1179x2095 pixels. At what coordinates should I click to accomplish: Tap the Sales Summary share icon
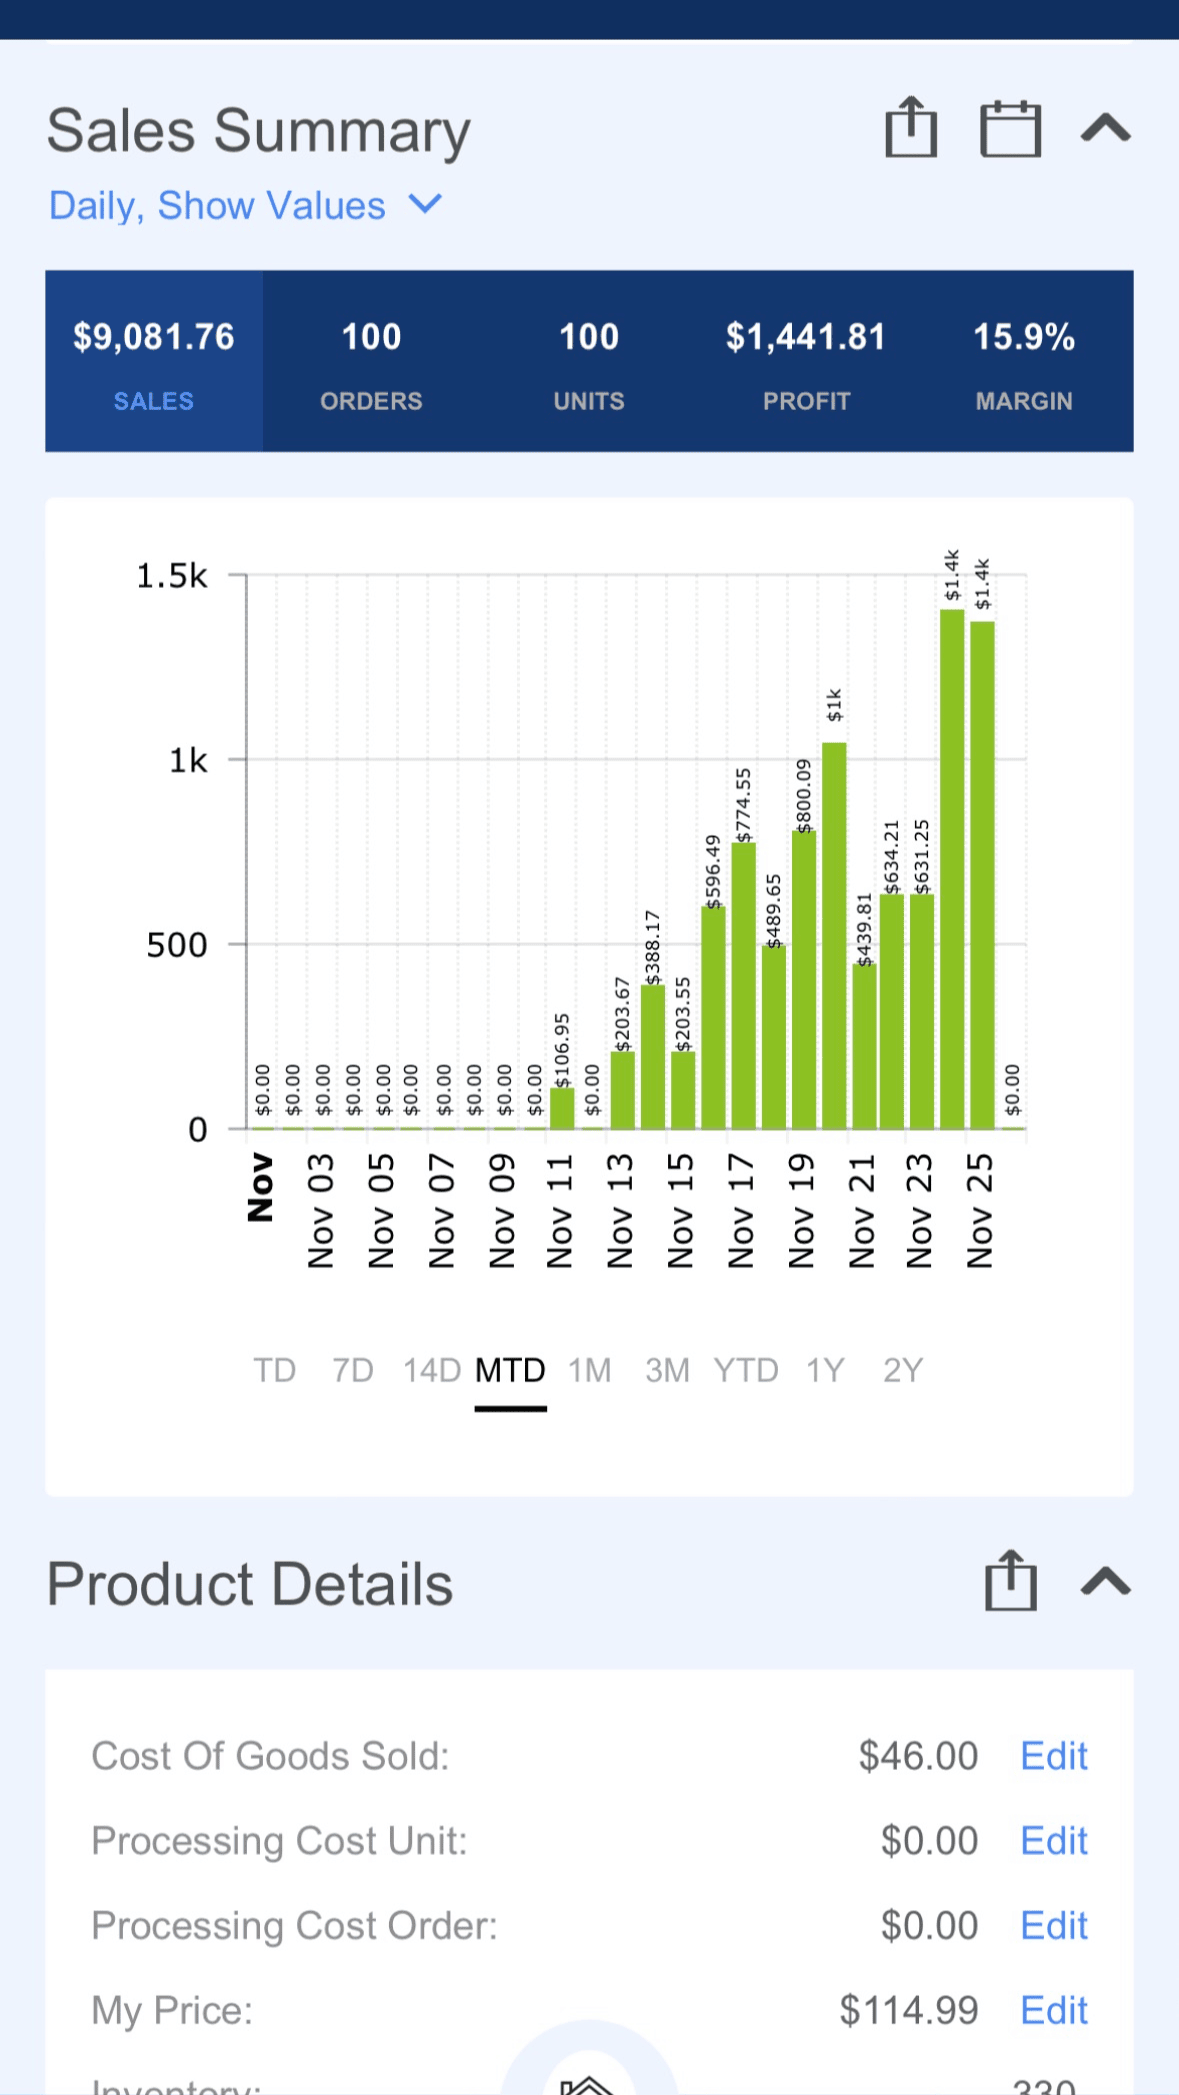tap(910, 128)
